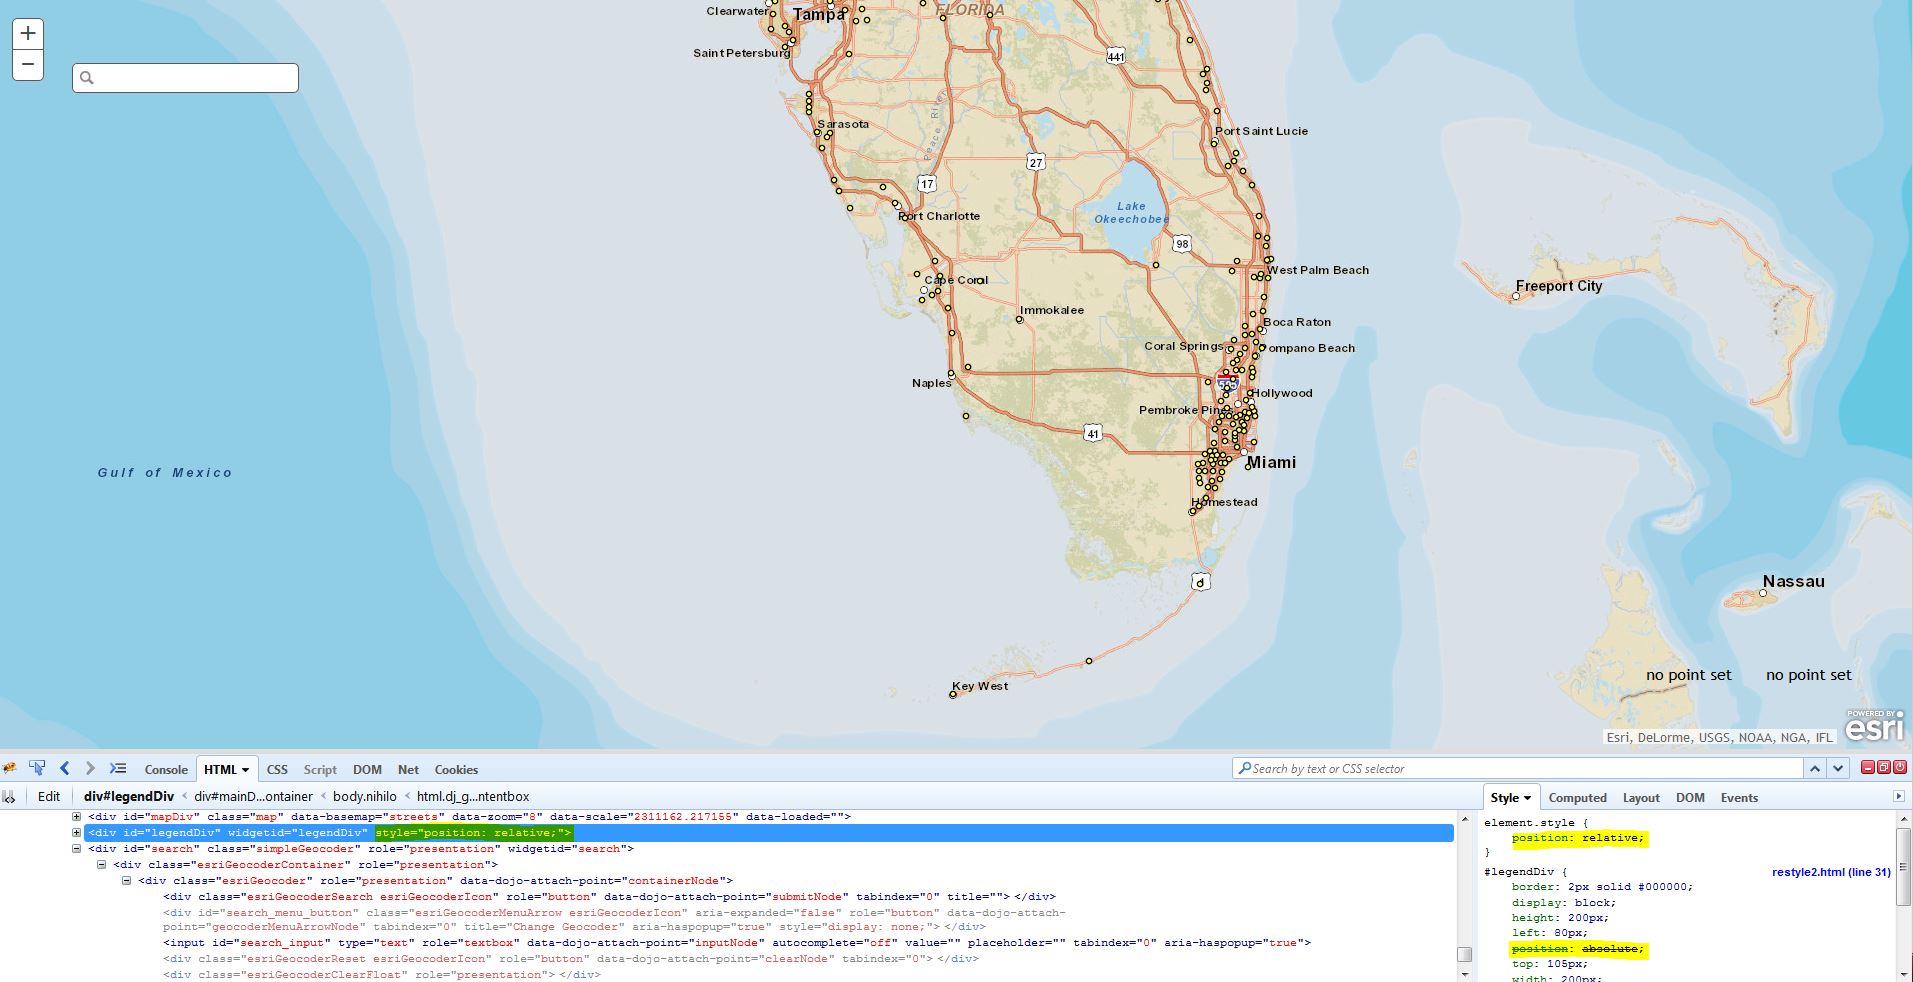Click the highlighted "position: relative;" style rule
1913x982 pixels.
[x=1577, y=838]
